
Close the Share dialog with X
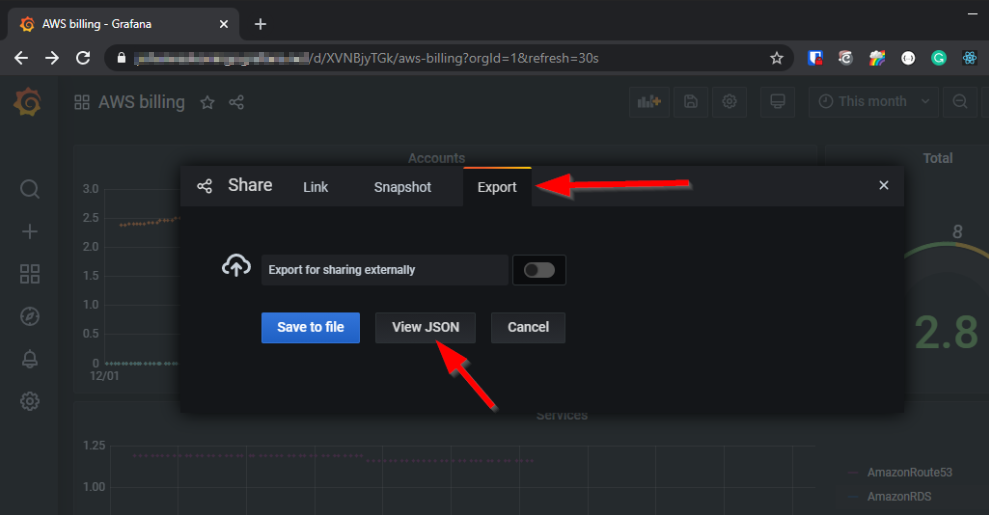coord(884,185)
